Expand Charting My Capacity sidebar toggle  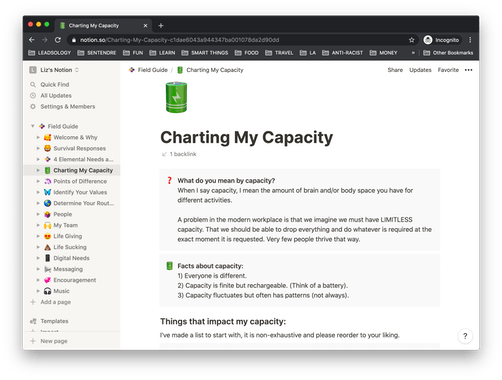coord(38,170)
